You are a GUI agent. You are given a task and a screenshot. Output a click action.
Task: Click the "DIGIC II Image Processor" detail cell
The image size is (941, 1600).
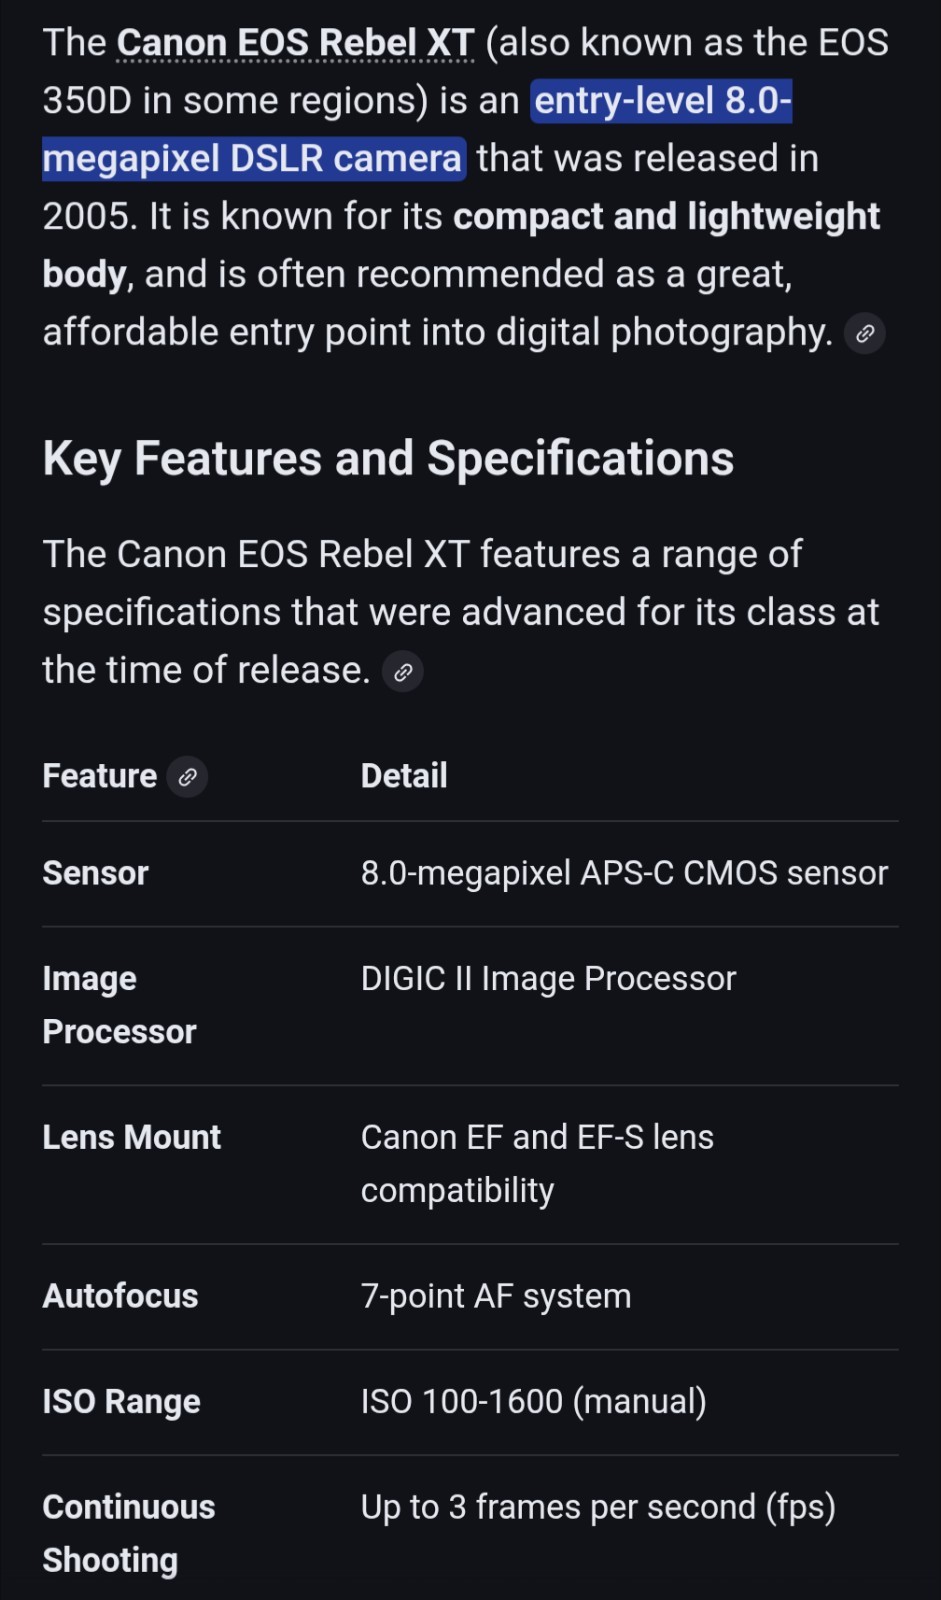pyautogui.click(x=548, y=979)
